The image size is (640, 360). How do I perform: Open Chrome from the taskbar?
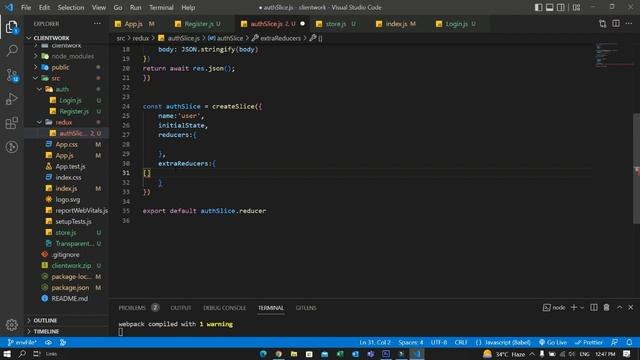[x=278, y=353]
